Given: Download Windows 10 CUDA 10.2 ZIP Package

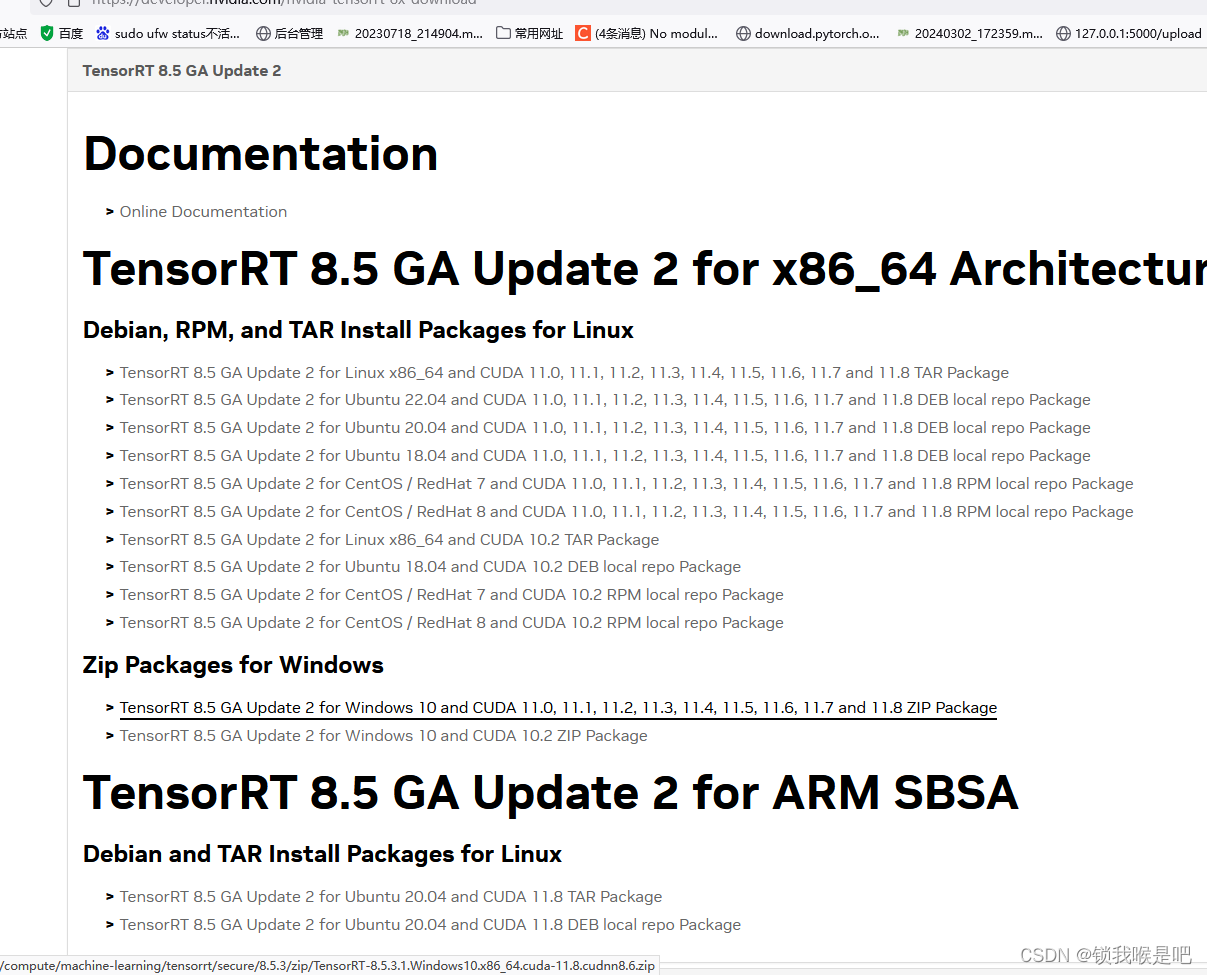Looking at the screenshot, I should [384, 736].
